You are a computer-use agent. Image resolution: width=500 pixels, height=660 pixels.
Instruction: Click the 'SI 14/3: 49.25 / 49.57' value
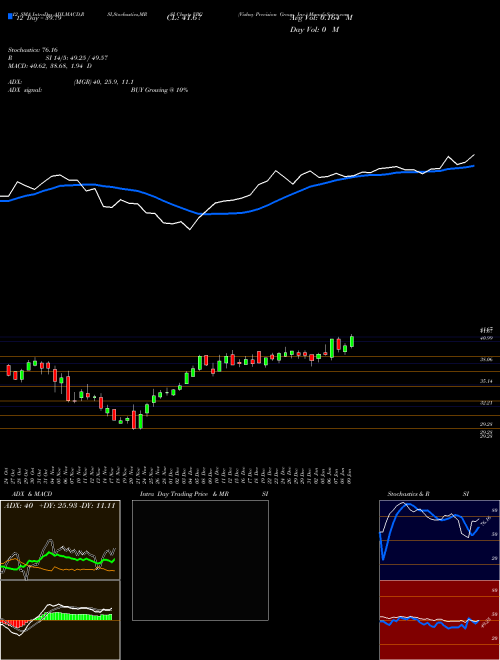[77, 58]
